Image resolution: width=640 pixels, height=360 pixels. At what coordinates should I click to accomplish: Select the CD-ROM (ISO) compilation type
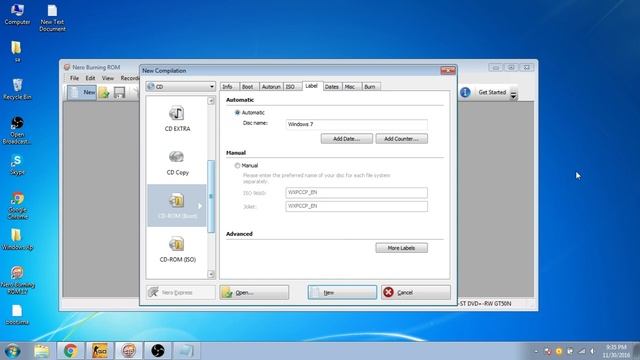click(x=177, y=250)
